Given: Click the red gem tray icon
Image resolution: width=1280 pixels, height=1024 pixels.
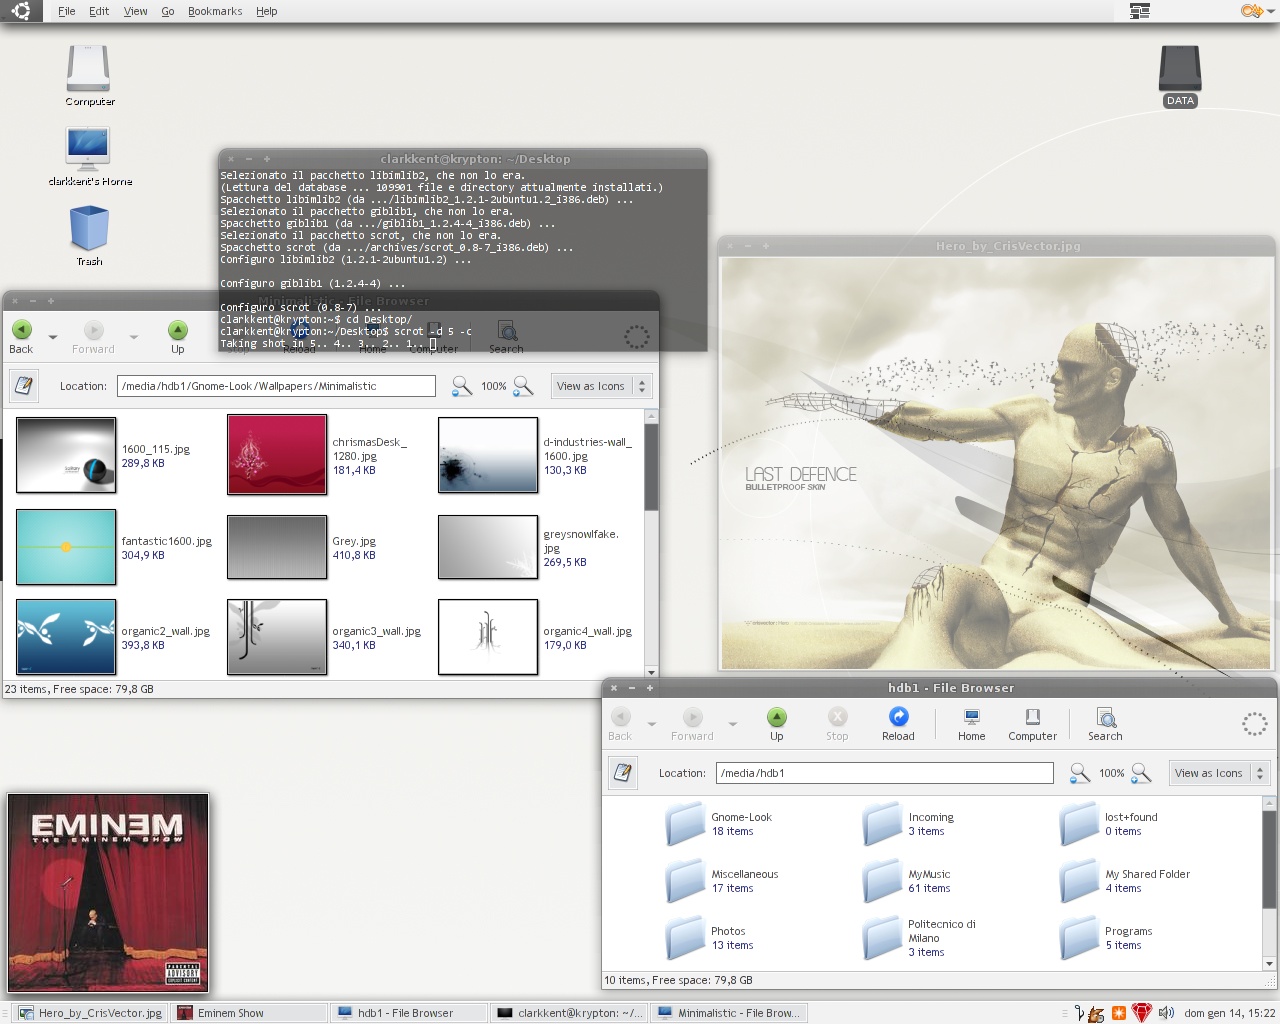Looking at the screenshot, I should [x=1141, y=1013].
